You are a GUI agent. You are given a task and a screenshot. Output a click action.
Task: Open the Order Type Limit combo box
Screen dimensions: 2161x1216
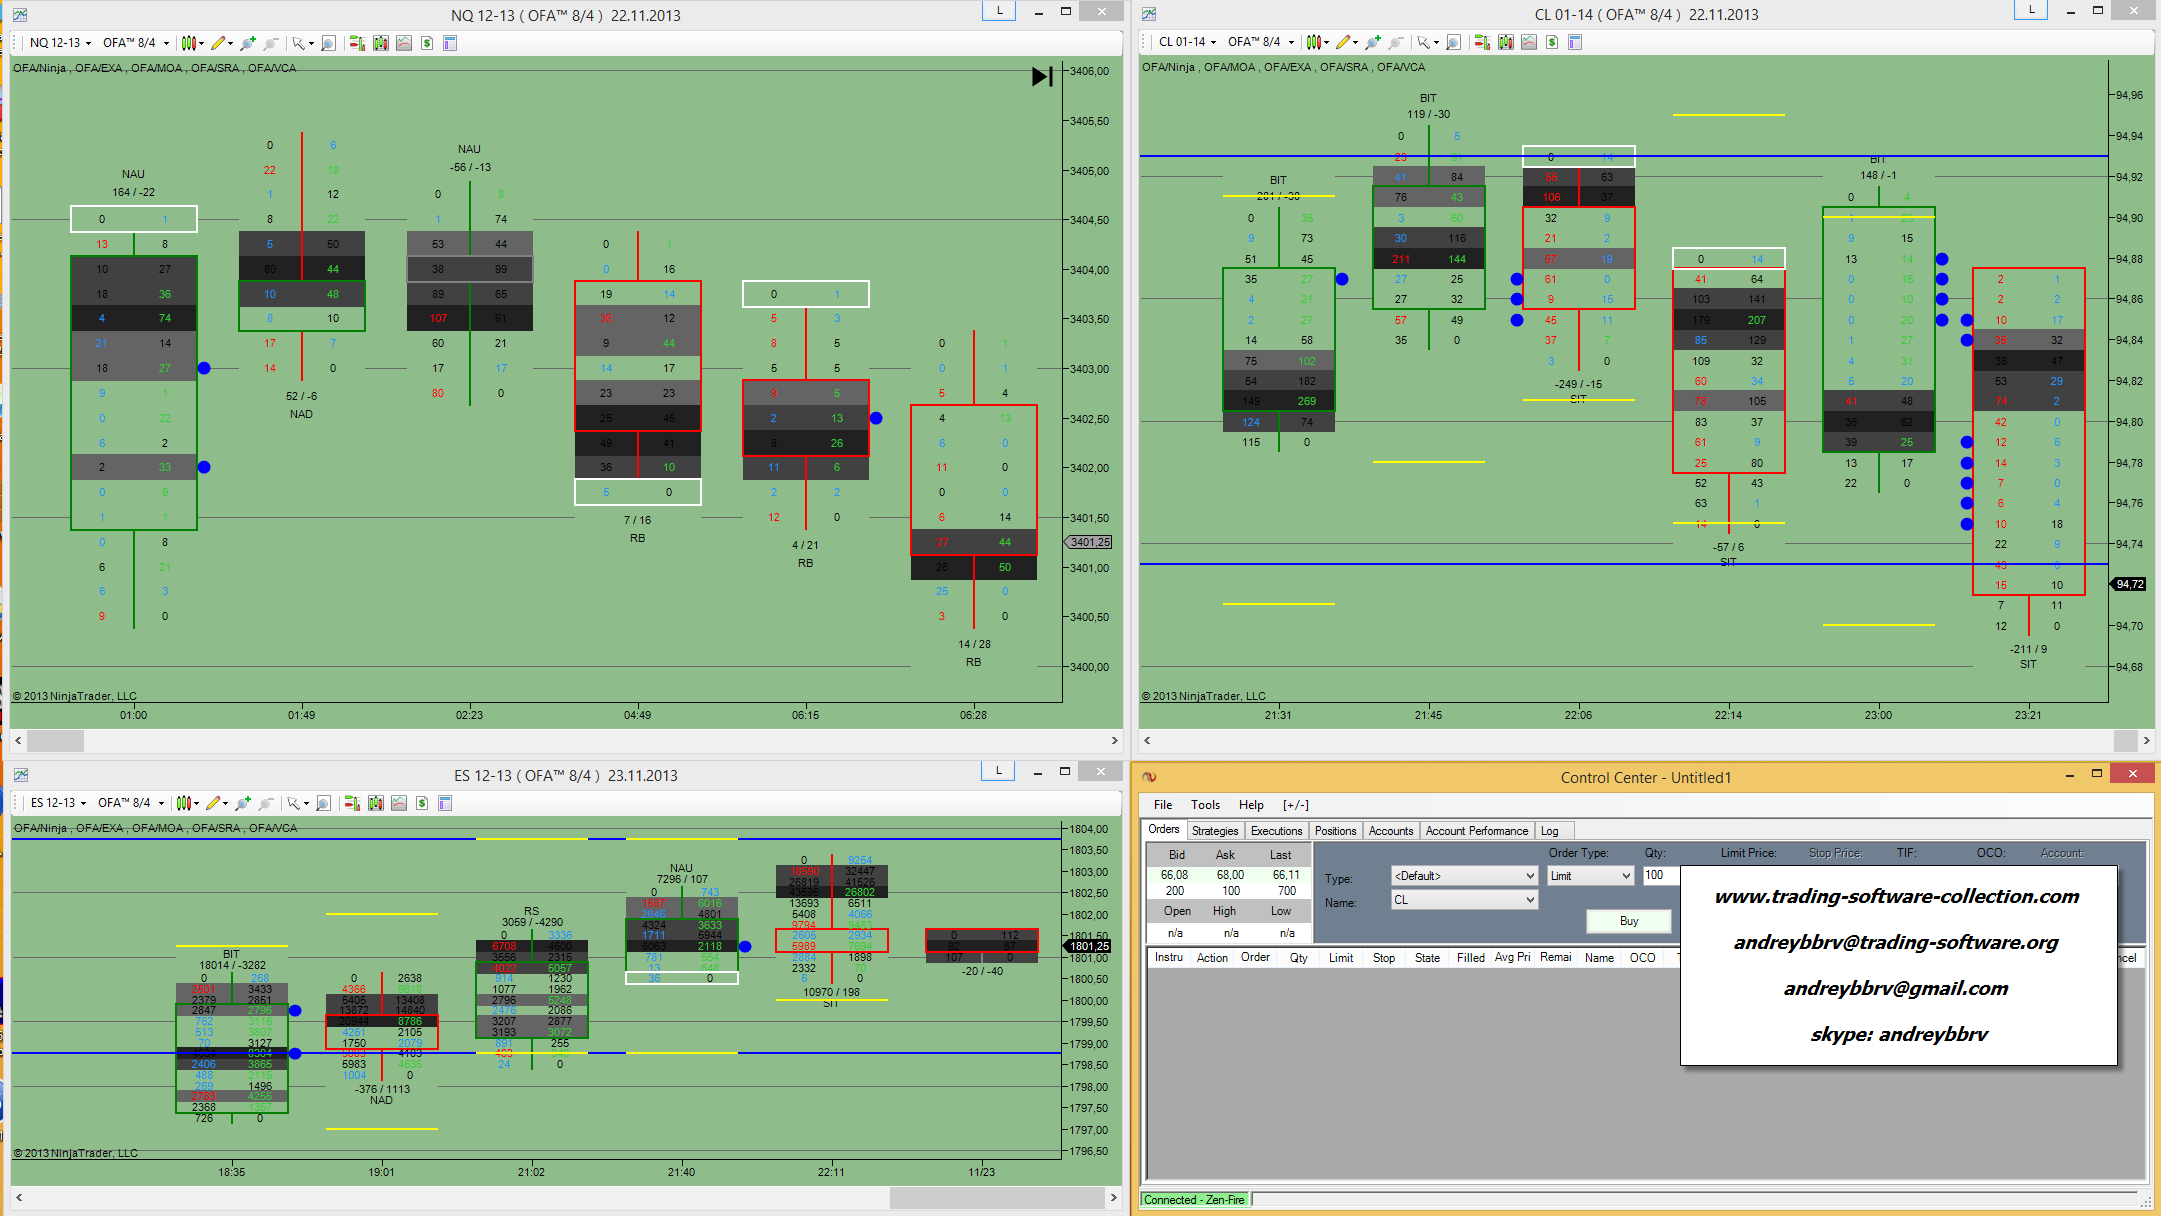(x=1590, y=876)
